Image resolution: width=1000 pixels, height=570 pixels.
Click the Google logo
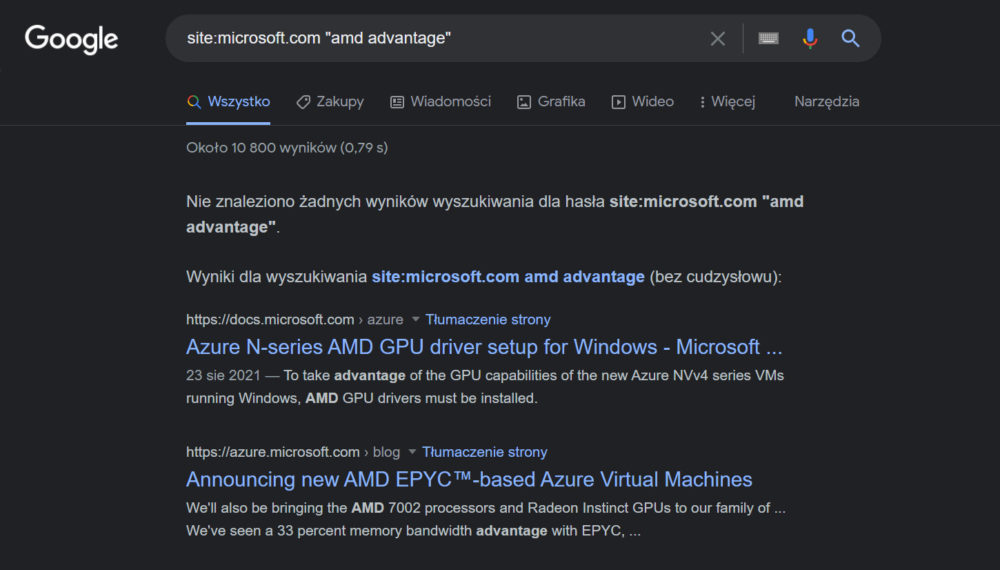point(71,39)
